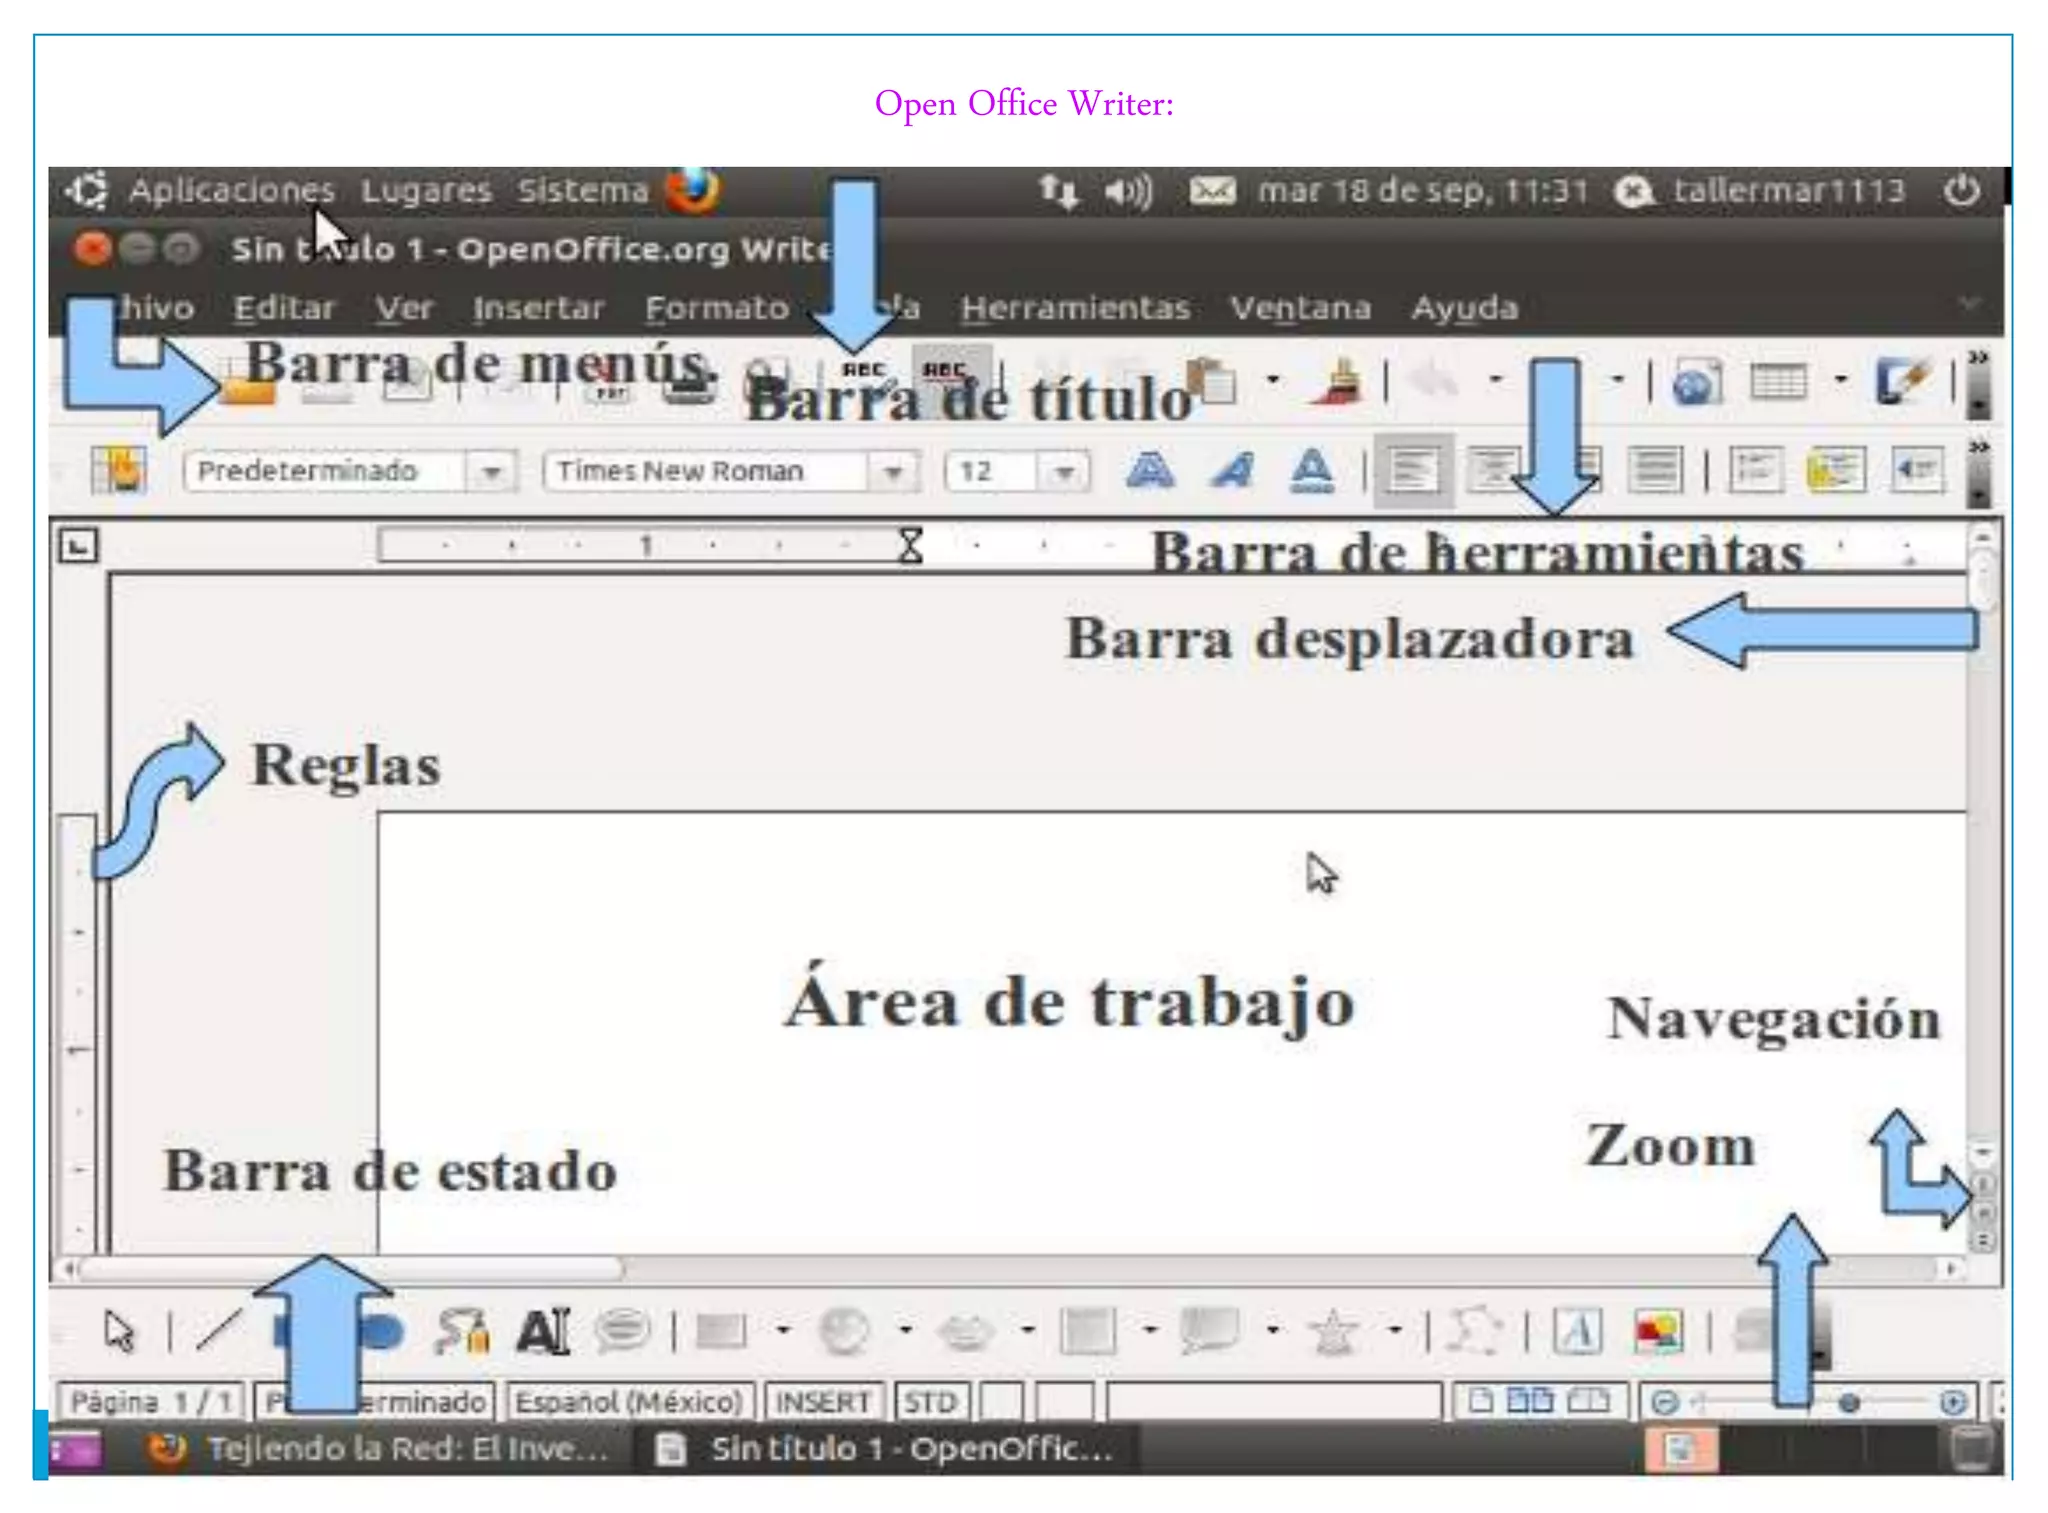Image resolution: width=2048 pixels, height=1513 pixels.
Task: Toggle left text alignment button
Action: [x=1411, y=470]
